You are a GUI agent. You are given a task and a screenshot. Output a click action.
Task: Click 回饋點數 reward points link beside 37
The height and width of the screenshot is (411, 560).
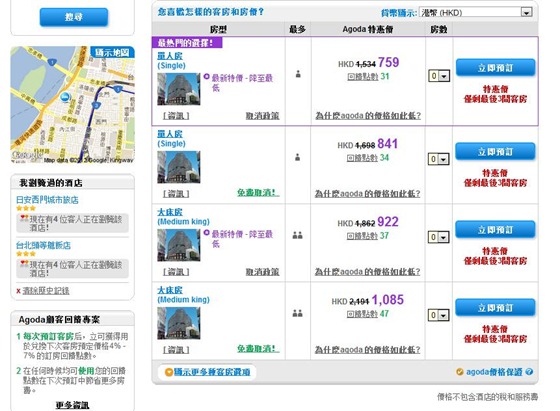(x=362, y=236)
